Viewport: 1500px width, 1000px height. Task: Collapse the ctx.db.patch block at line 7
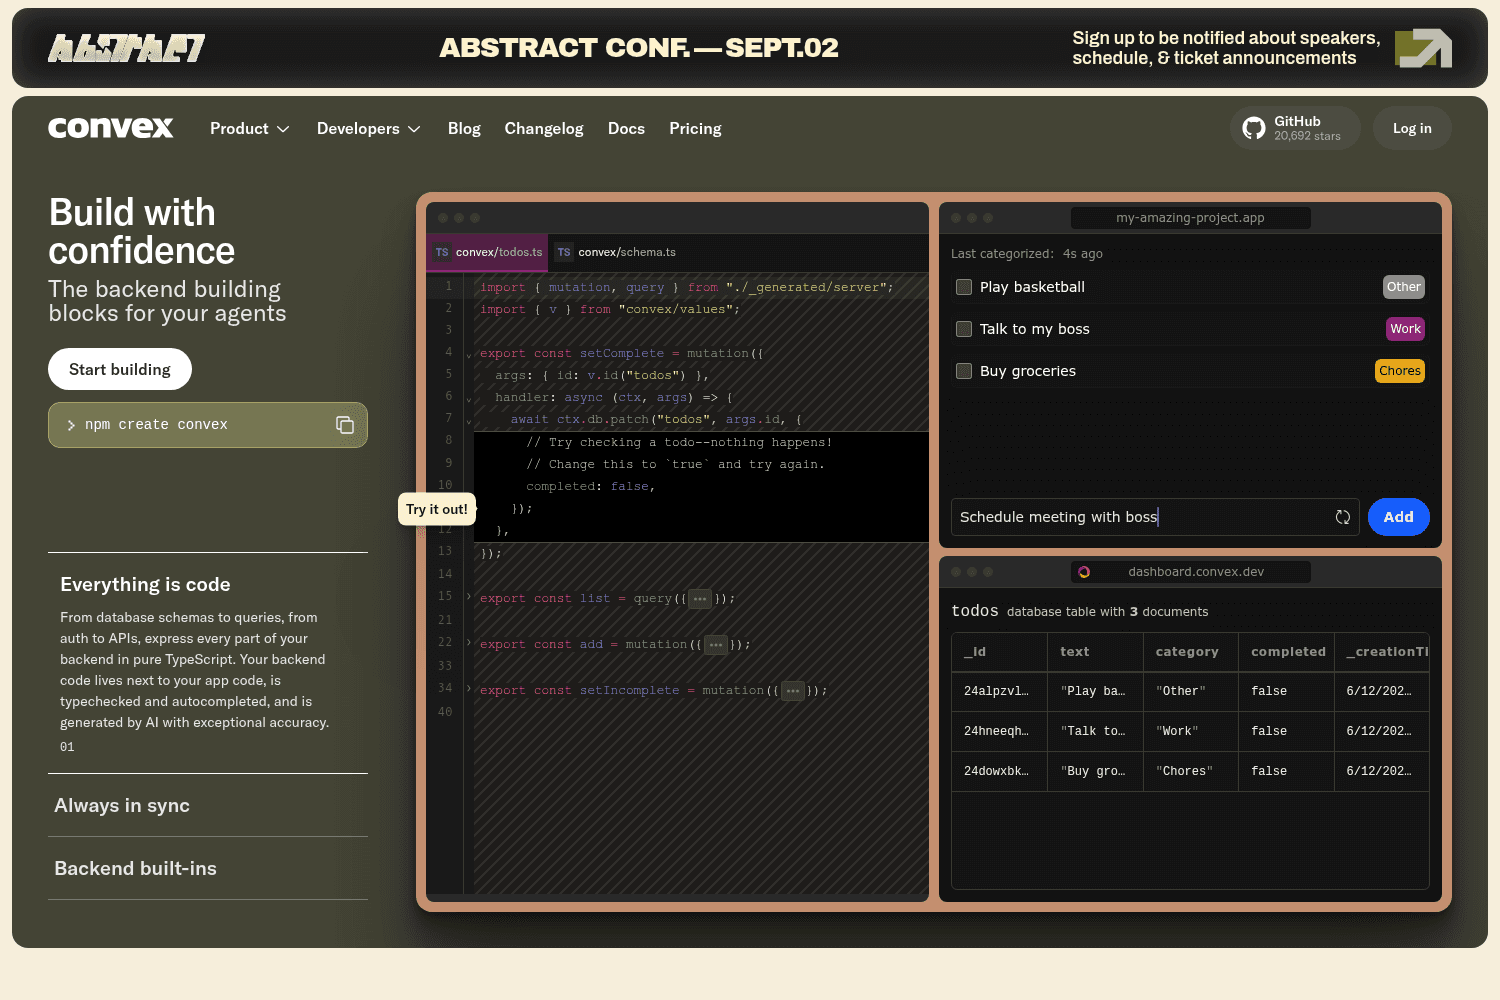tap(468, 421)
